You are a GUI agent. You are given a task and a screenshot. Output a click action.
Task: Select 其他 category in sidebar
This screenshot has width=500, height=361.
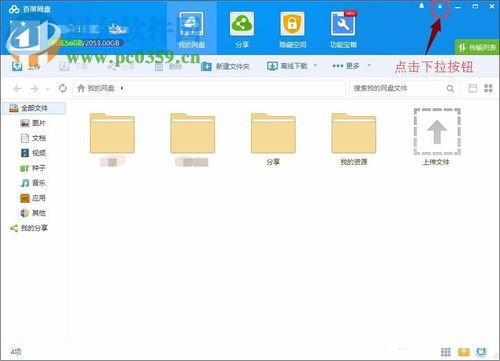pos(33,213)
